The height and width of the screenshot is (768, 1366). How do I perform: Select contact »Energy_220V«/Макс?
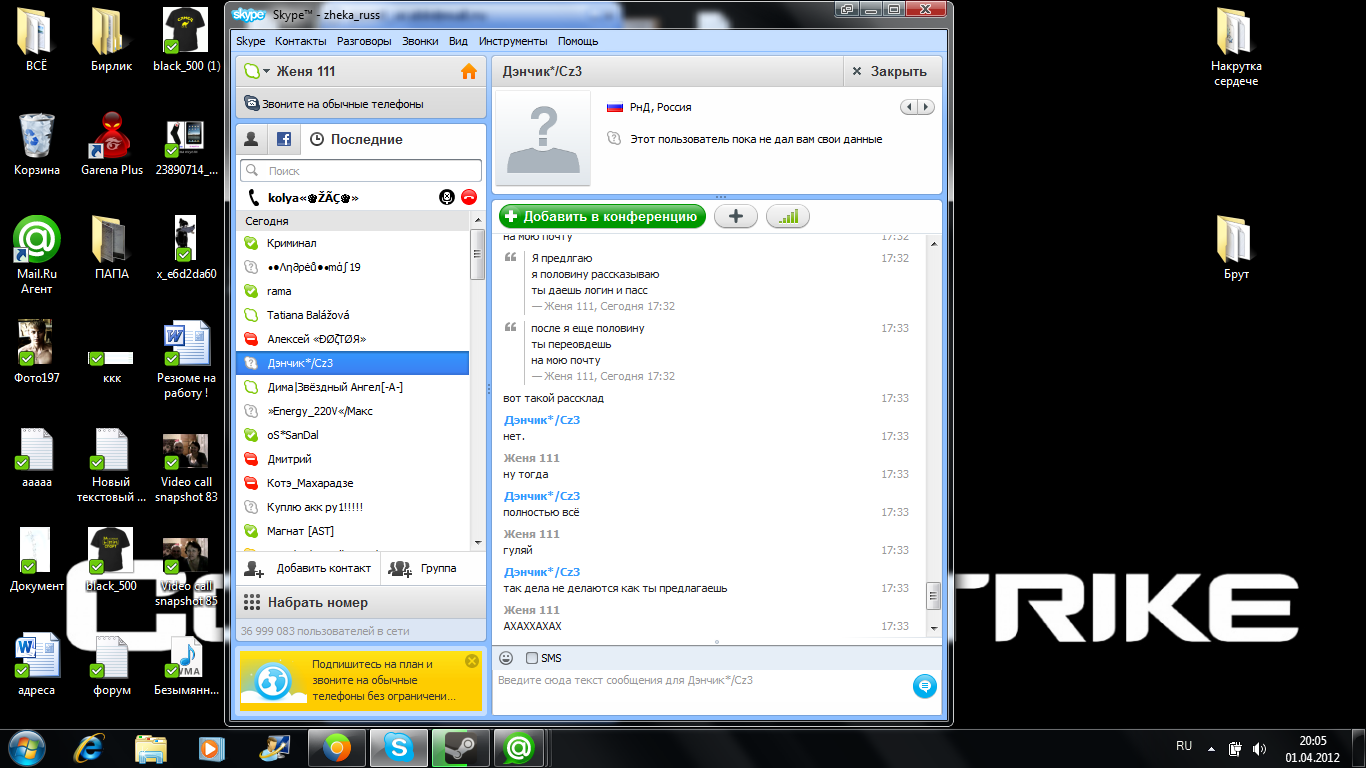tap(353, 411)
